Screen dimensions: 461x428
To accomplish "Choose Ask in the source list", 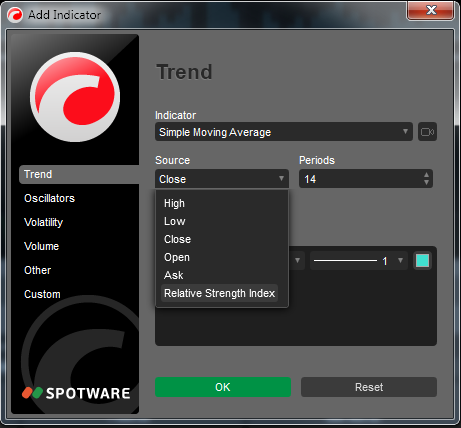I will tap(174, 275).
